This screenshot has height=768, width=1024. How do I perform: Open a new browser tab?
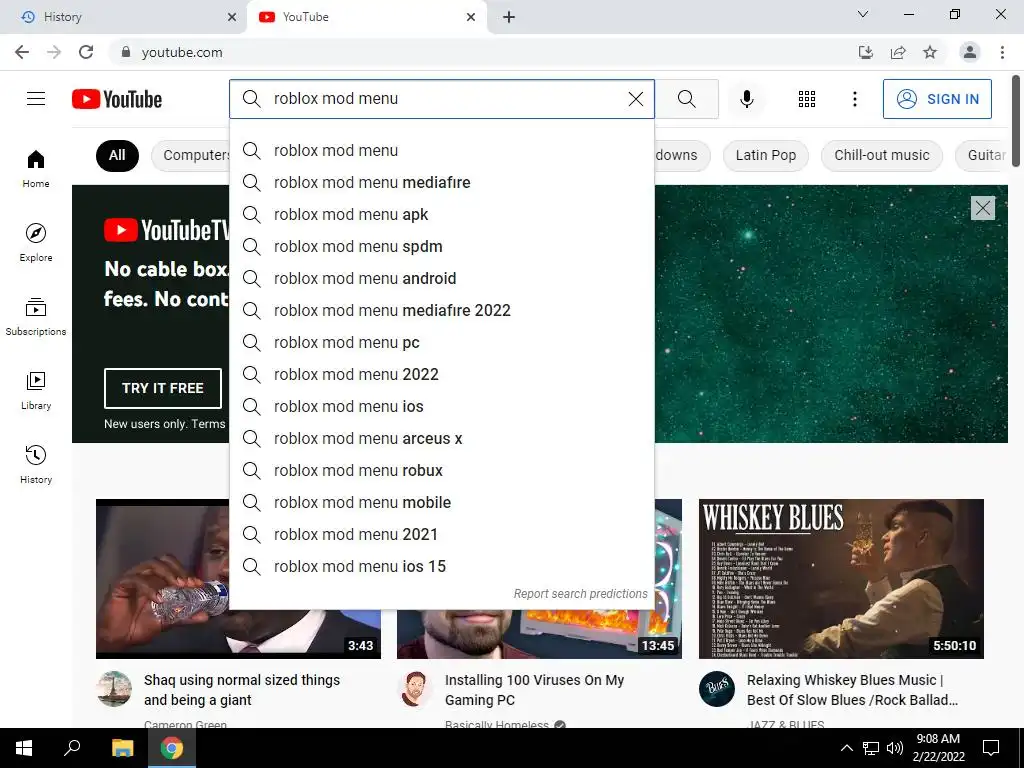point(509,17)
